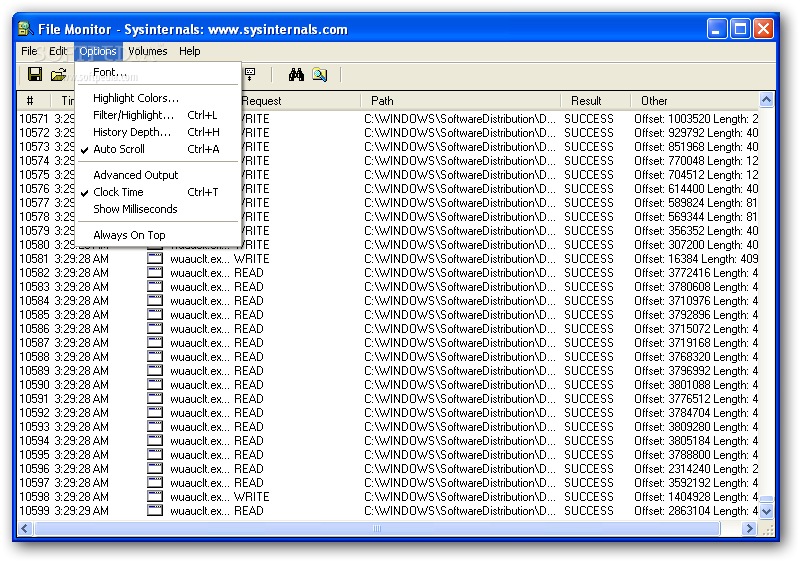
Task: Choose Highlight Colors... menu entry
Action: (x=158, y=98)
